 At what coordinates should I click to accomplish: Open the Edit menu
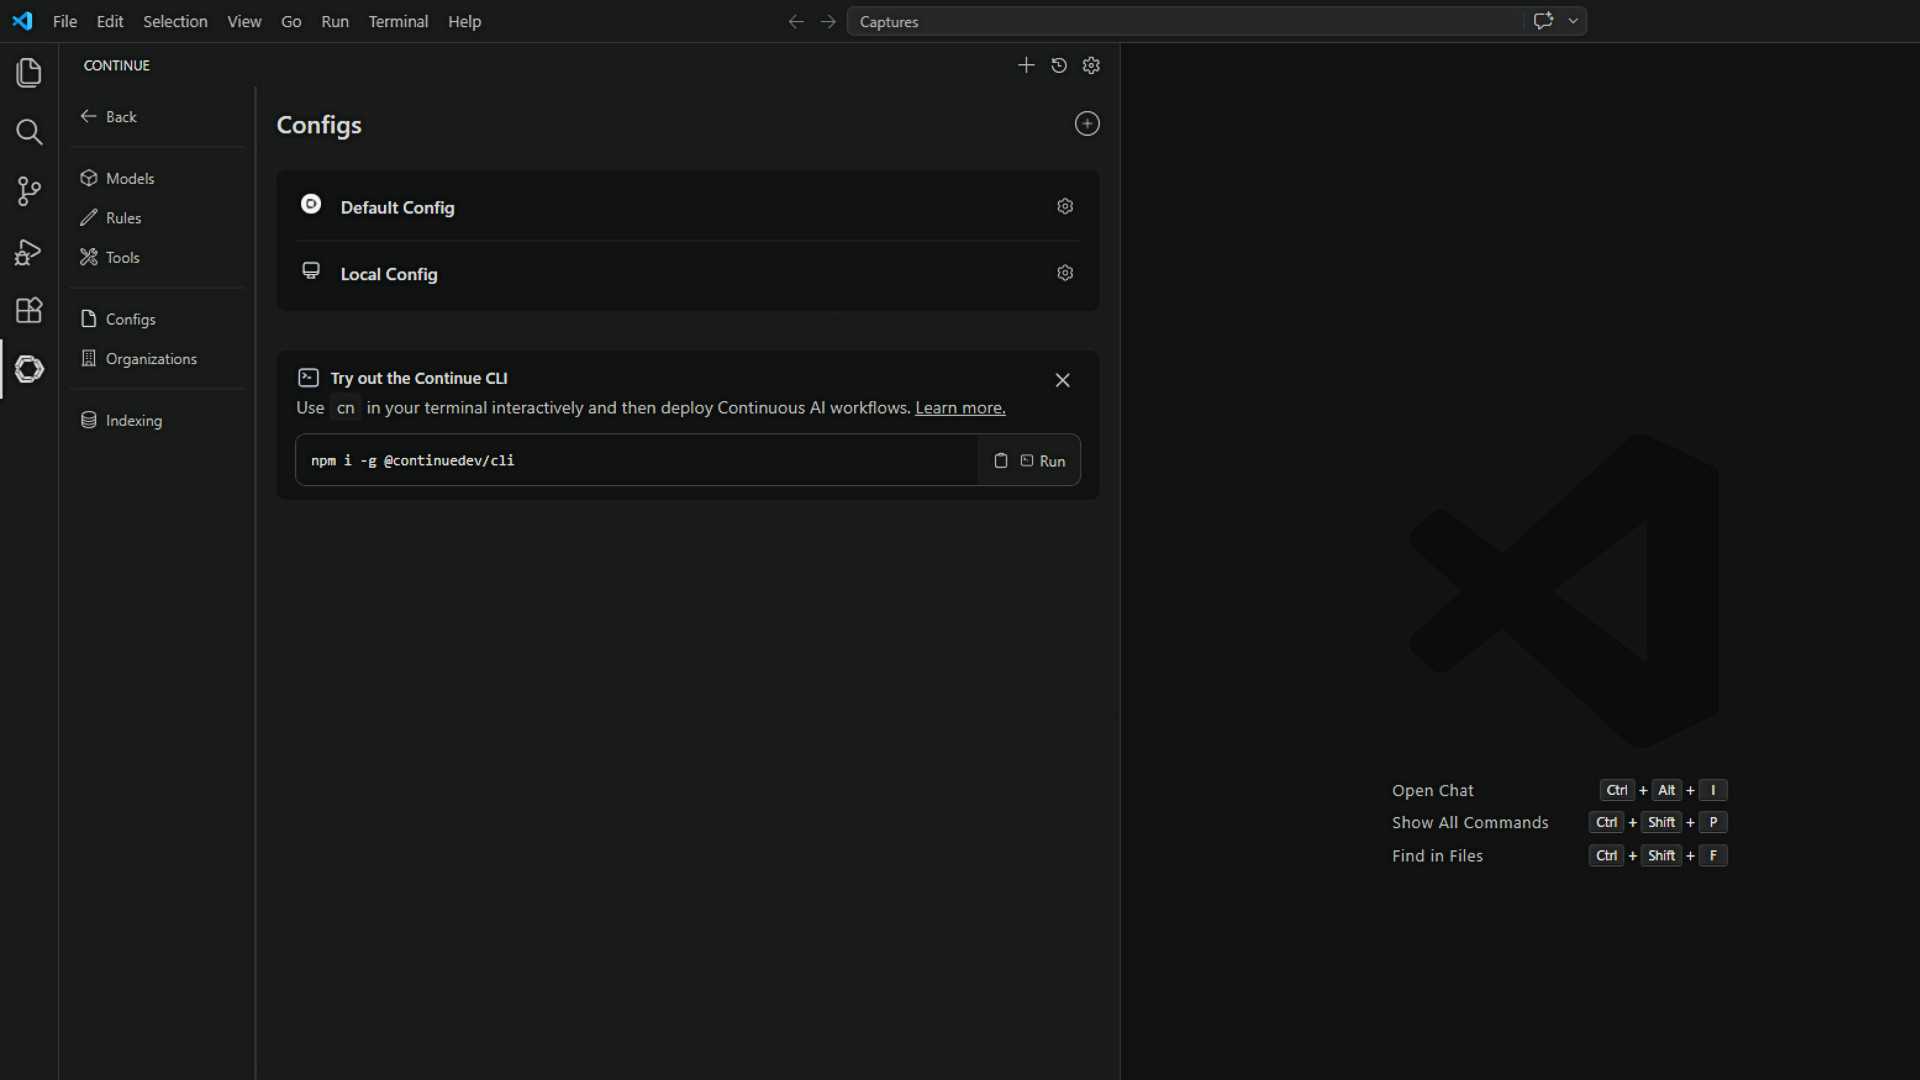click(110, 22)
